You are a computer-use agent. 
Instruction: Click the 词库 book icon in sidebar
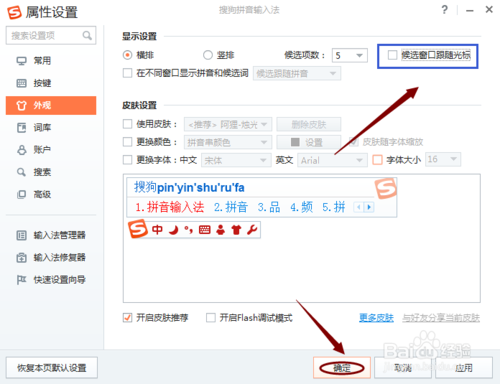[x=21, y=128]
